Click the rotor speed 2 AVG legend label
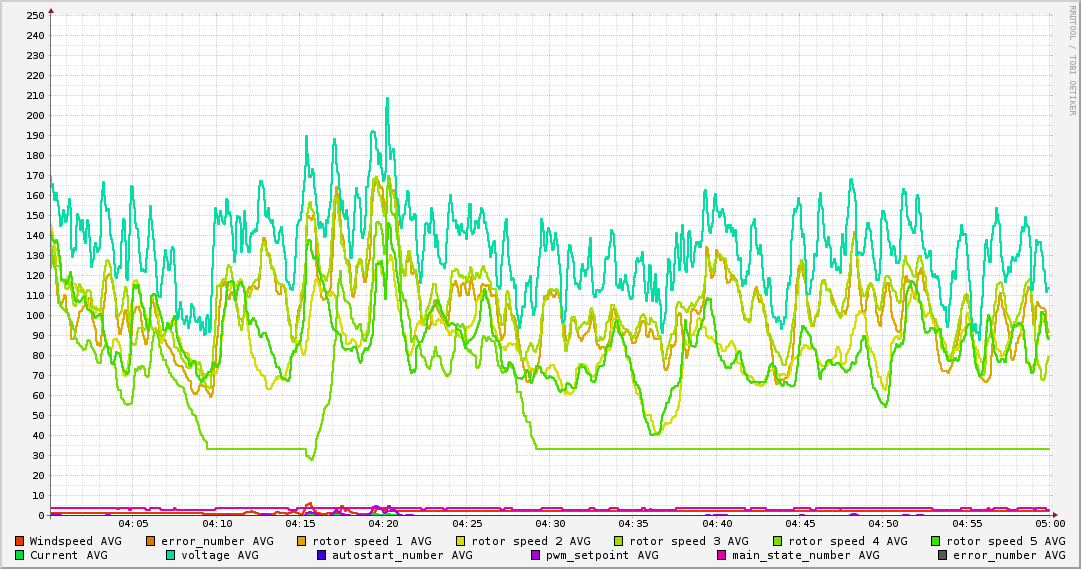The height and width of the screenshot is (569, 1081). coord(531,541)
